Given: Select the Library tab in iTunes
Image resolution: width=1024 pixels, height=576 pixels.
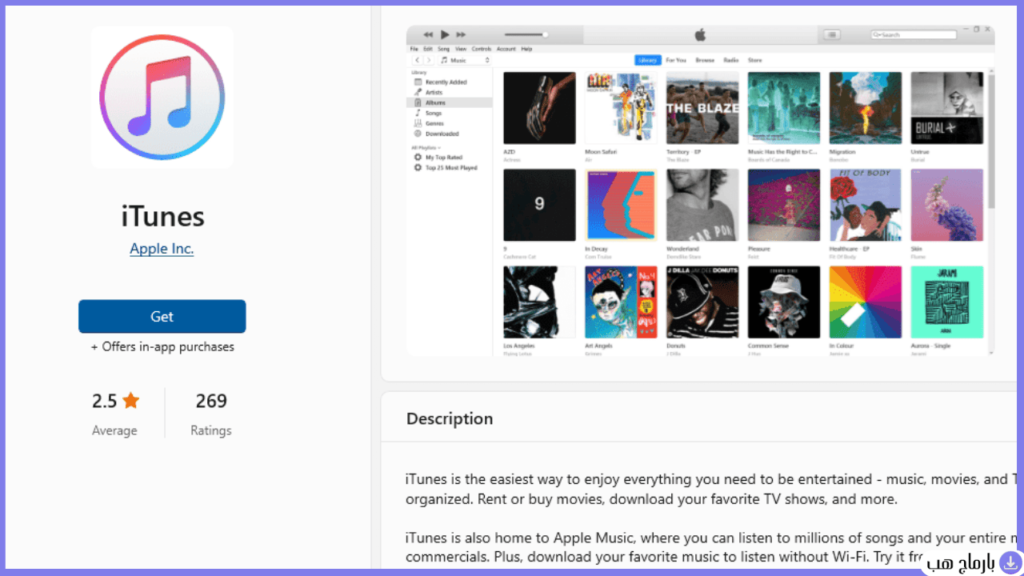Looking at the screenshot, I should [647, 60].
